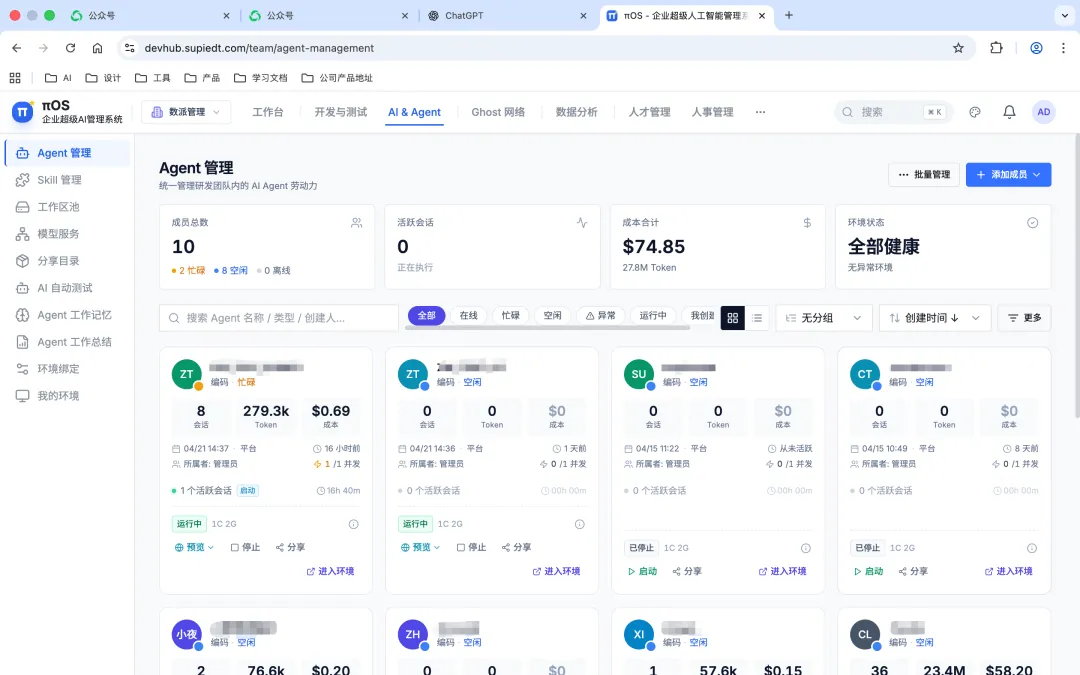Select the 异常 filter chip

601,315
